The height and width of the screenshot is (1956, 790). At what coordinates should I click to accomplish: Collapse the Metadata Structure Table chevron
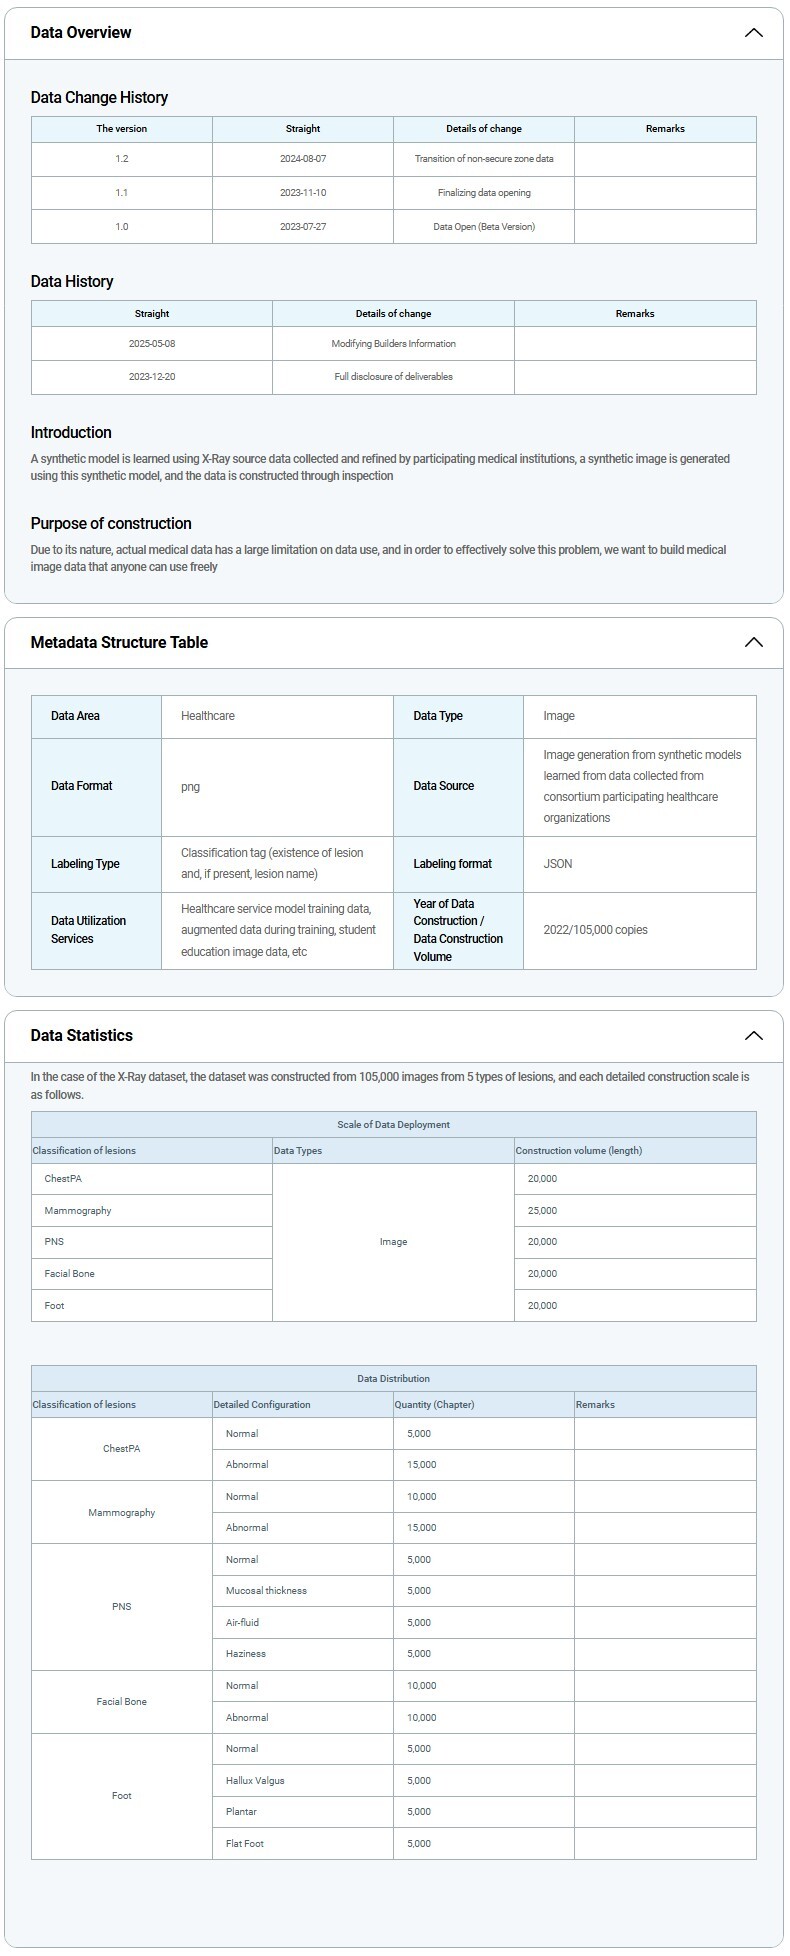click(x=753, y=642)
